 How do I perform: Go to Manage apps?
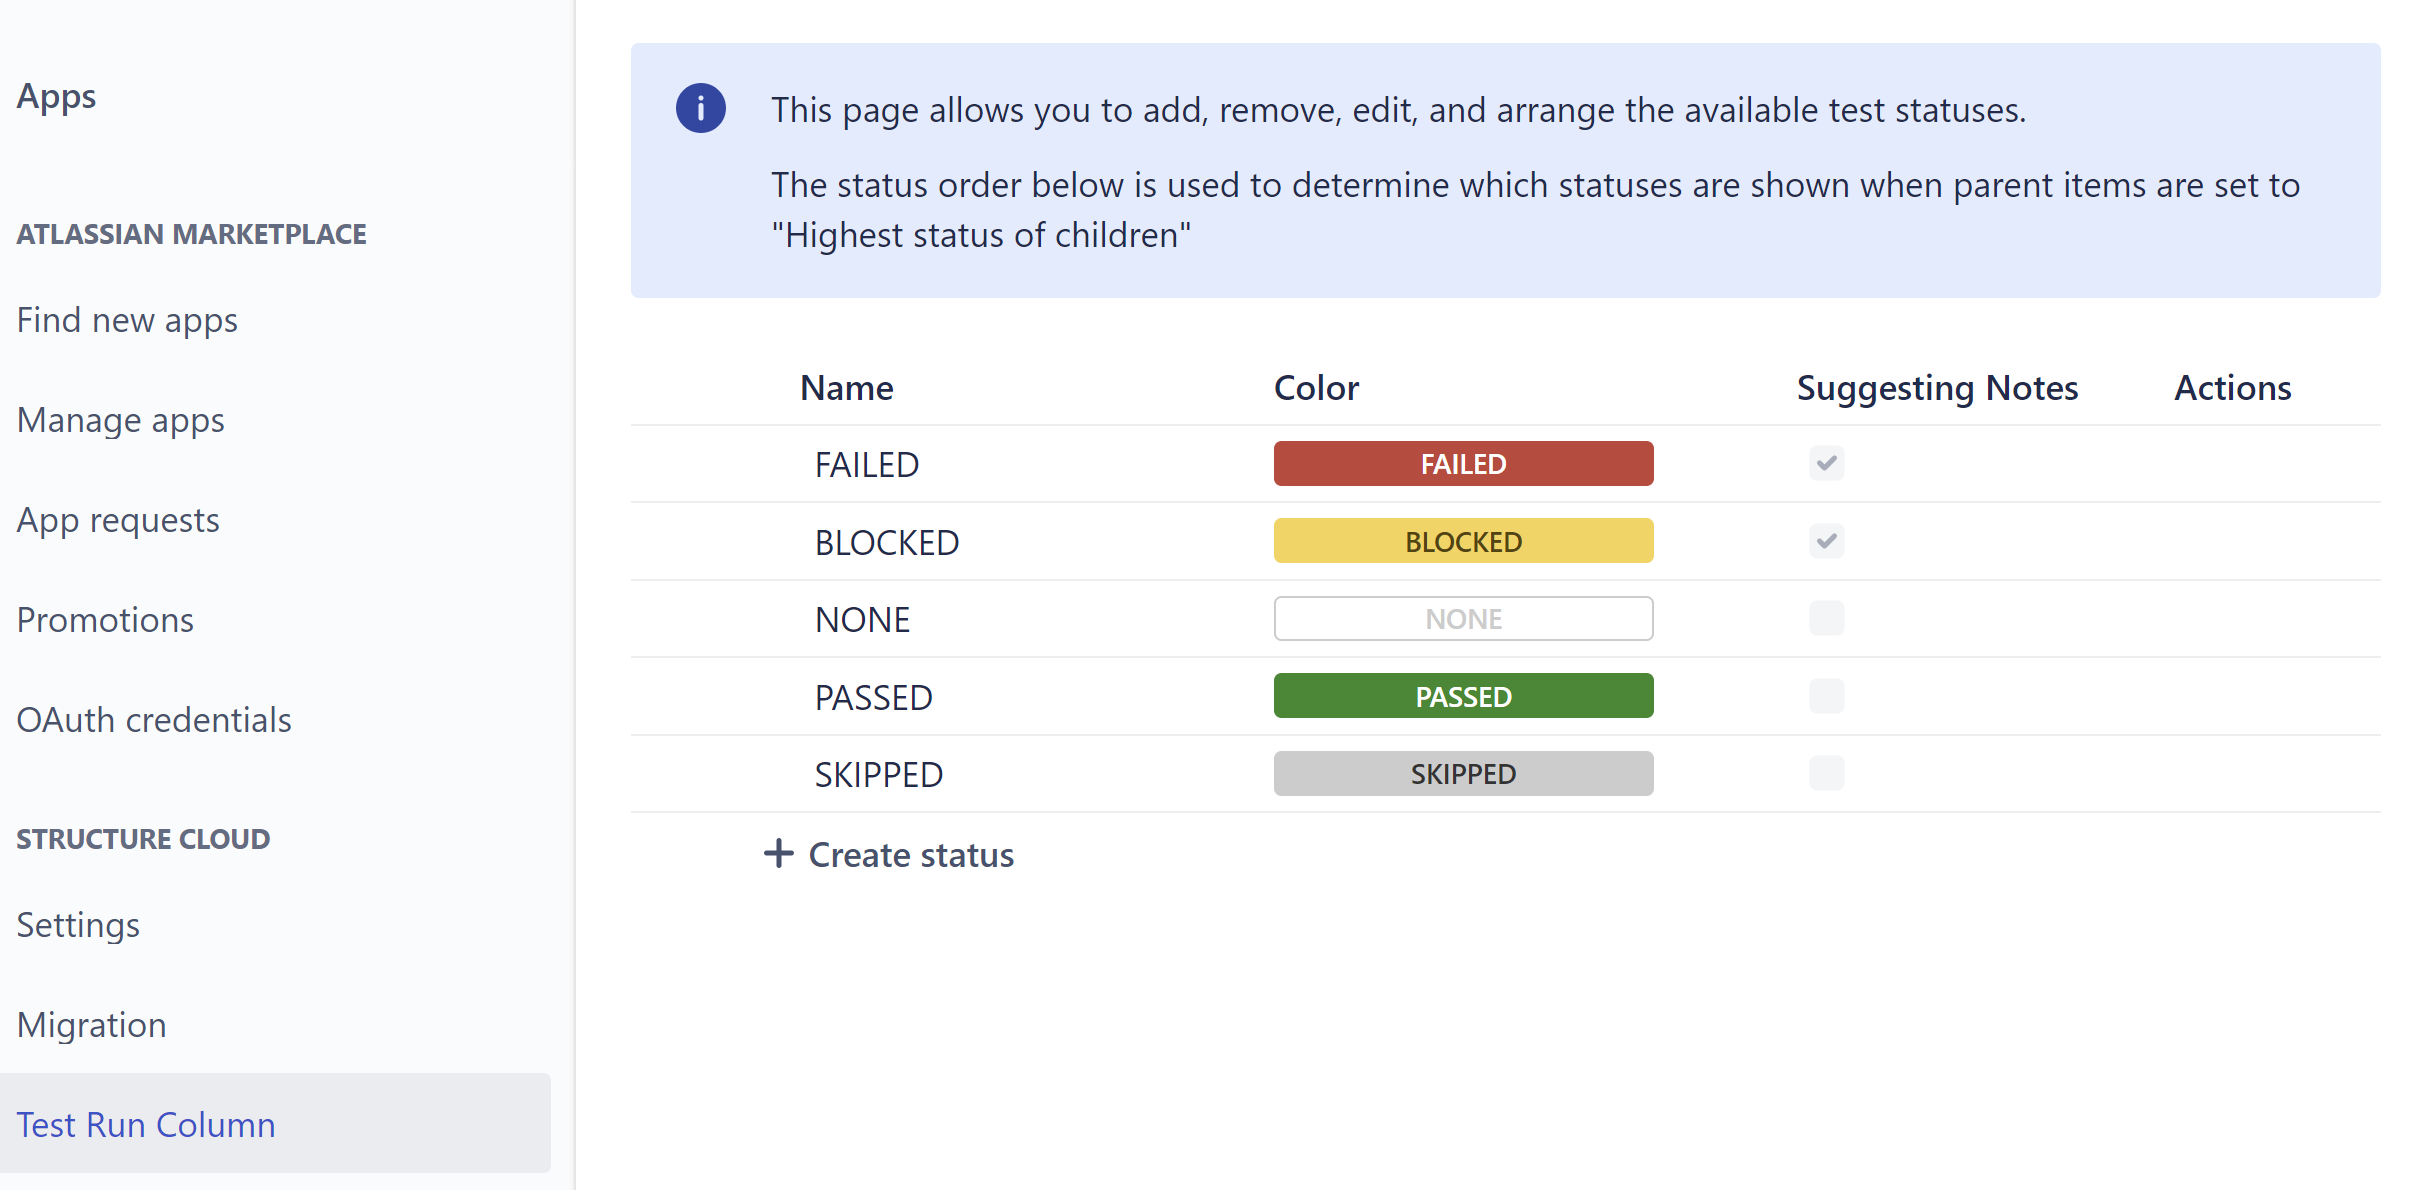pyautogui.click(x=120, y=420)
